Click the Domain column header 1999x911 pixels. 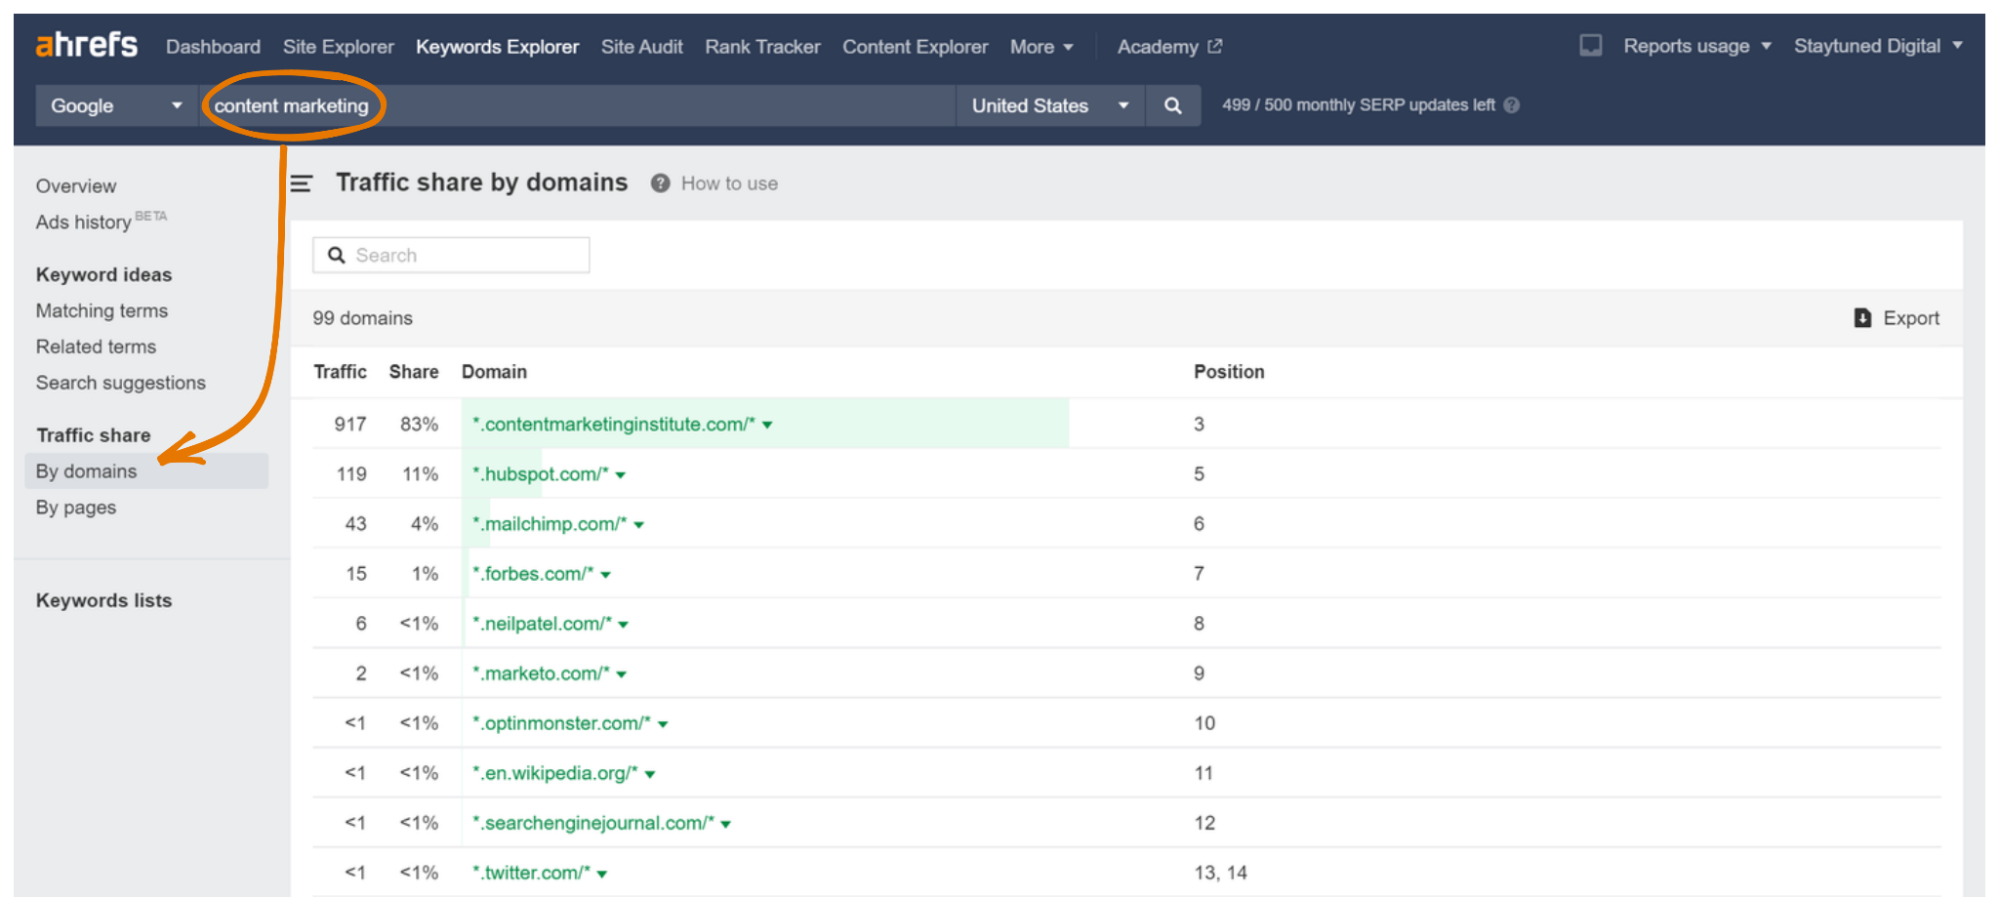pos(494,372)
